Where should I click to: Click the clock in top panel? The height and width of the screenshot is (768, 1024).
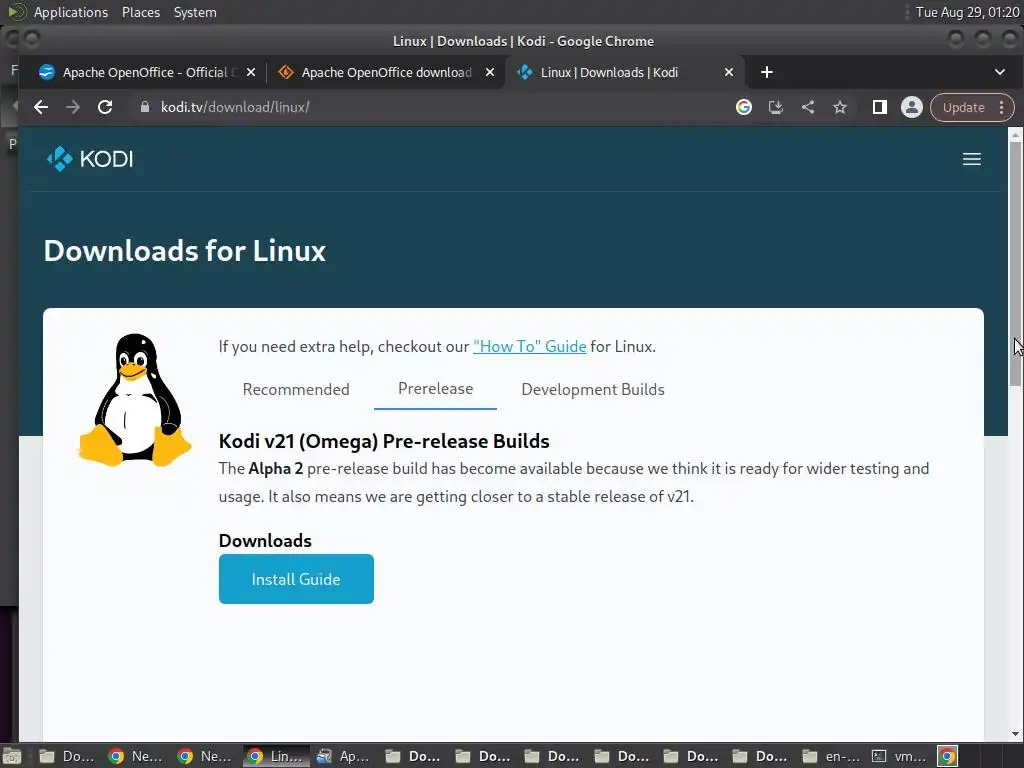(x=967, y=12)
